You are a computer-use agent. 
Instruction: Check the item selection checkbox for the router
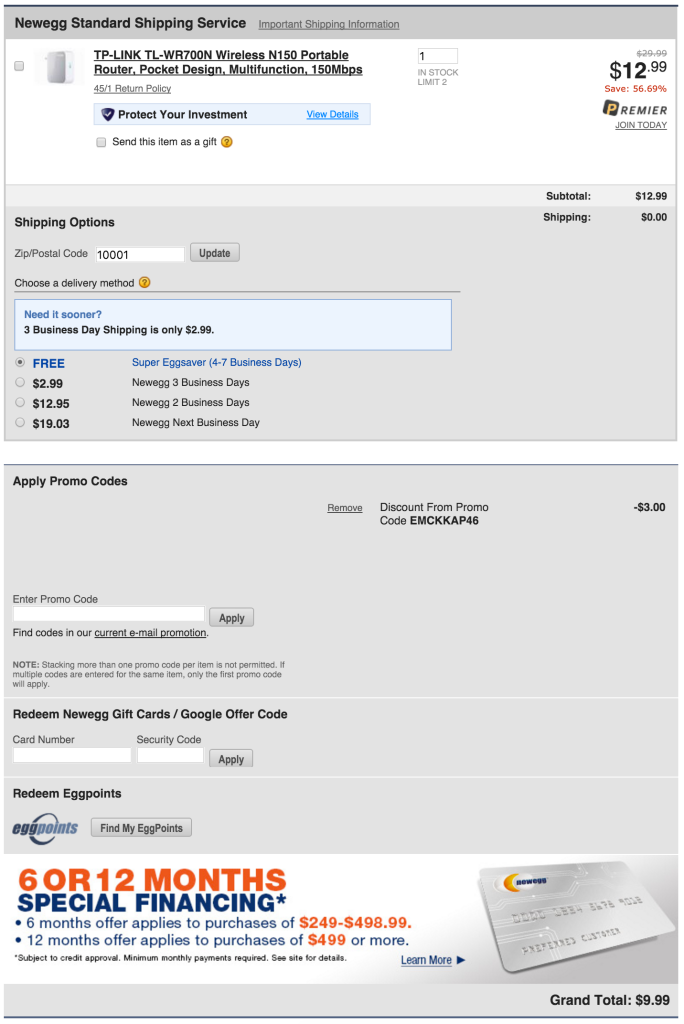coord(19,66)
